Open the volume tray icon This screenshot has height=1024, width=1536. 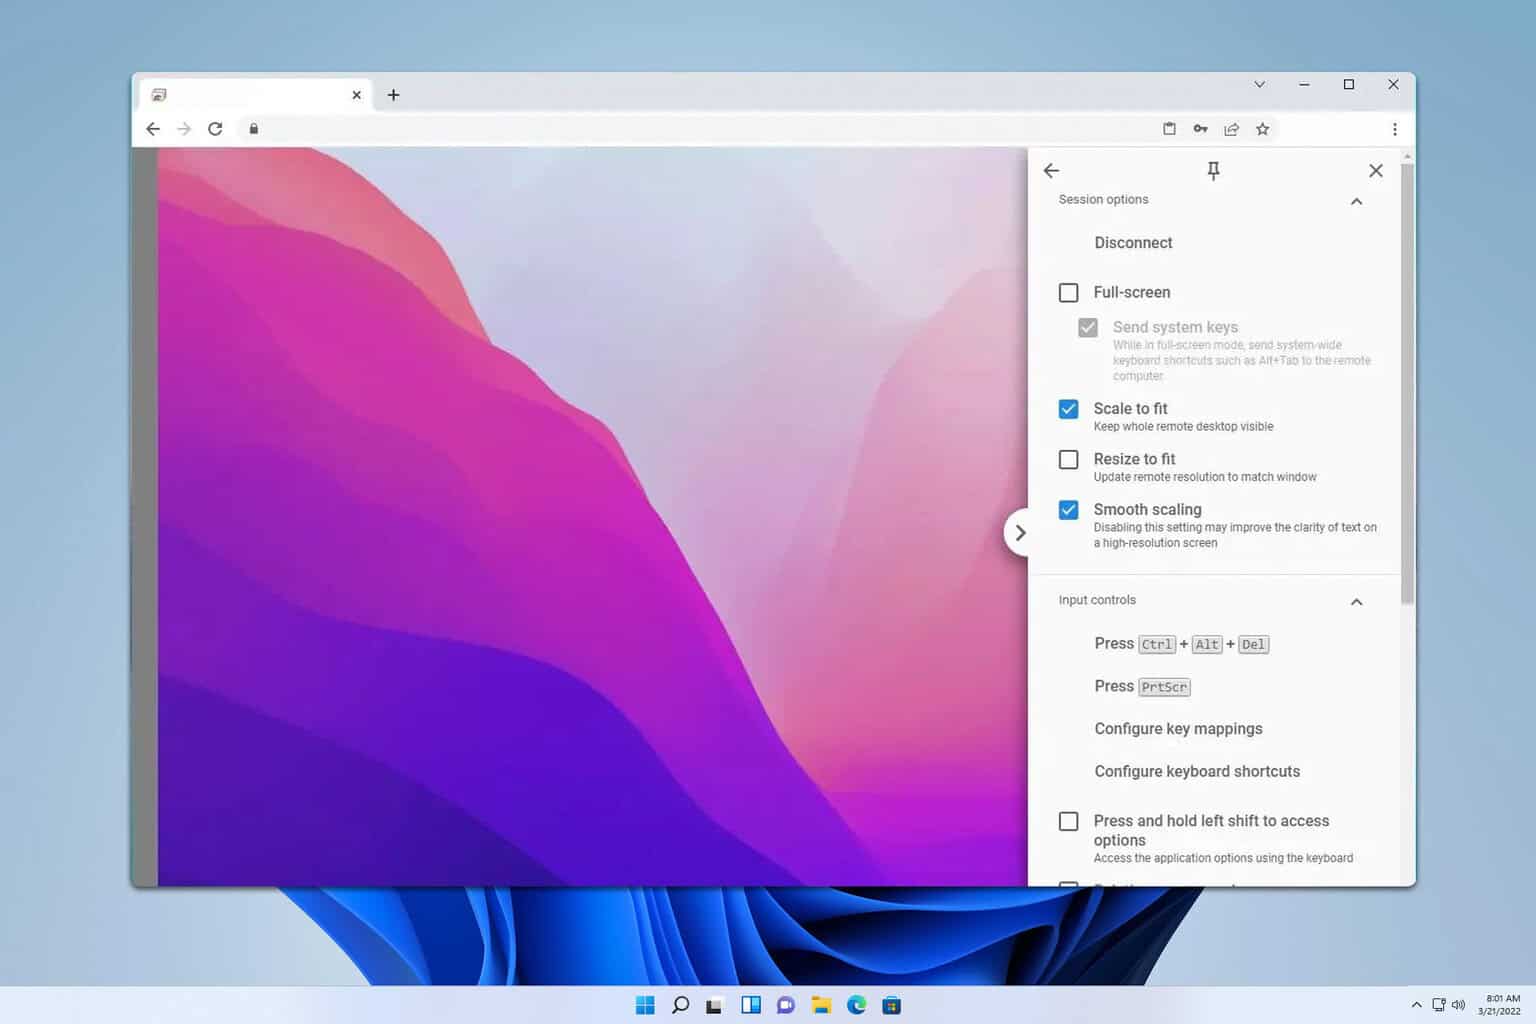click(x=1458, y=1005)
